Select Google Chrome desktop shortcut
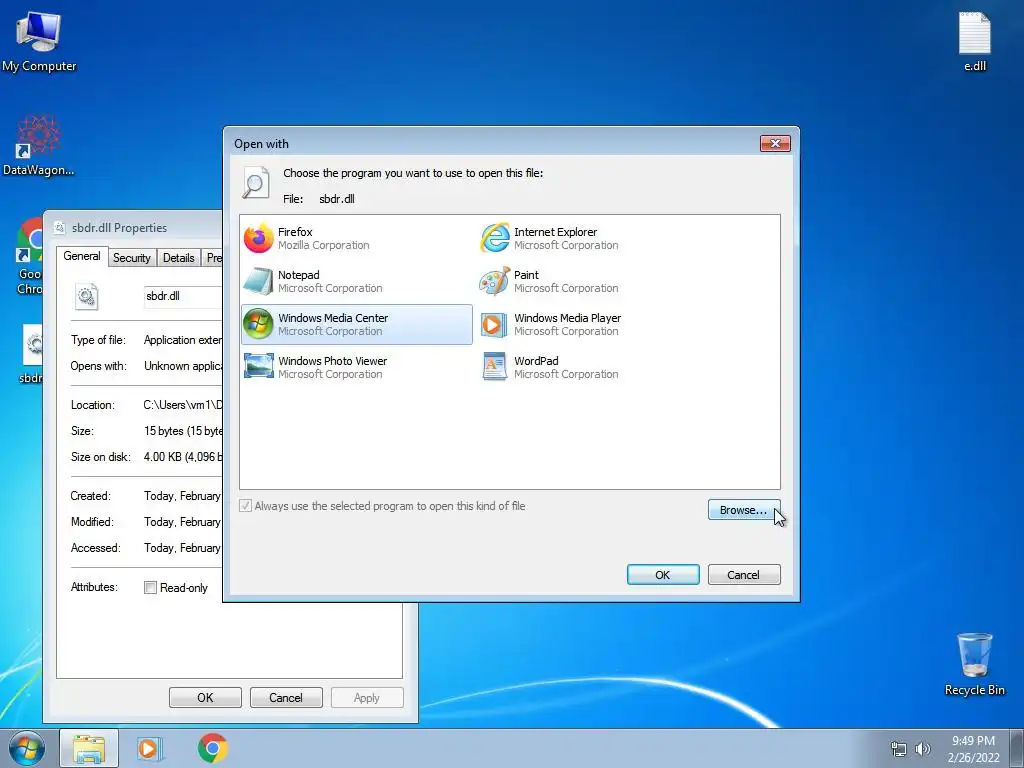Viewport: 1024px width, 768px height. pos(30,256)
